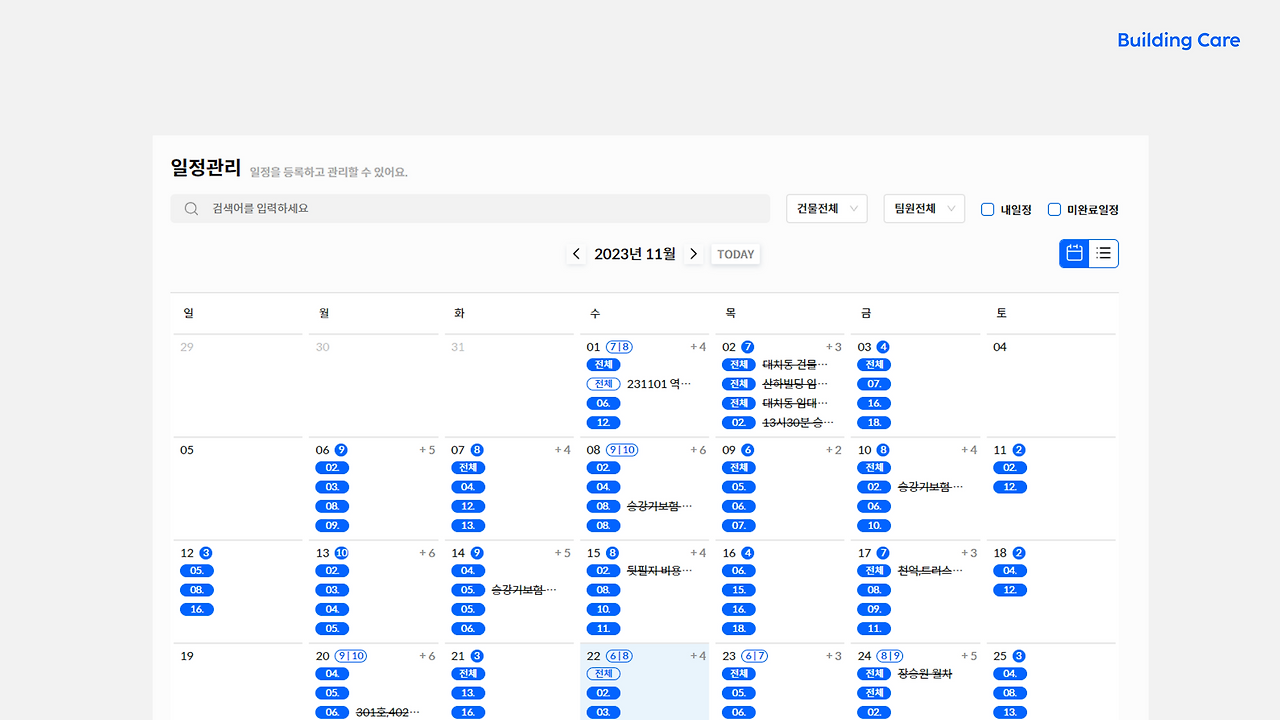The height and width of the screenshot is (720, 1280).
Task: Select date 04 in the calendar
Action: coord(1000,347)
